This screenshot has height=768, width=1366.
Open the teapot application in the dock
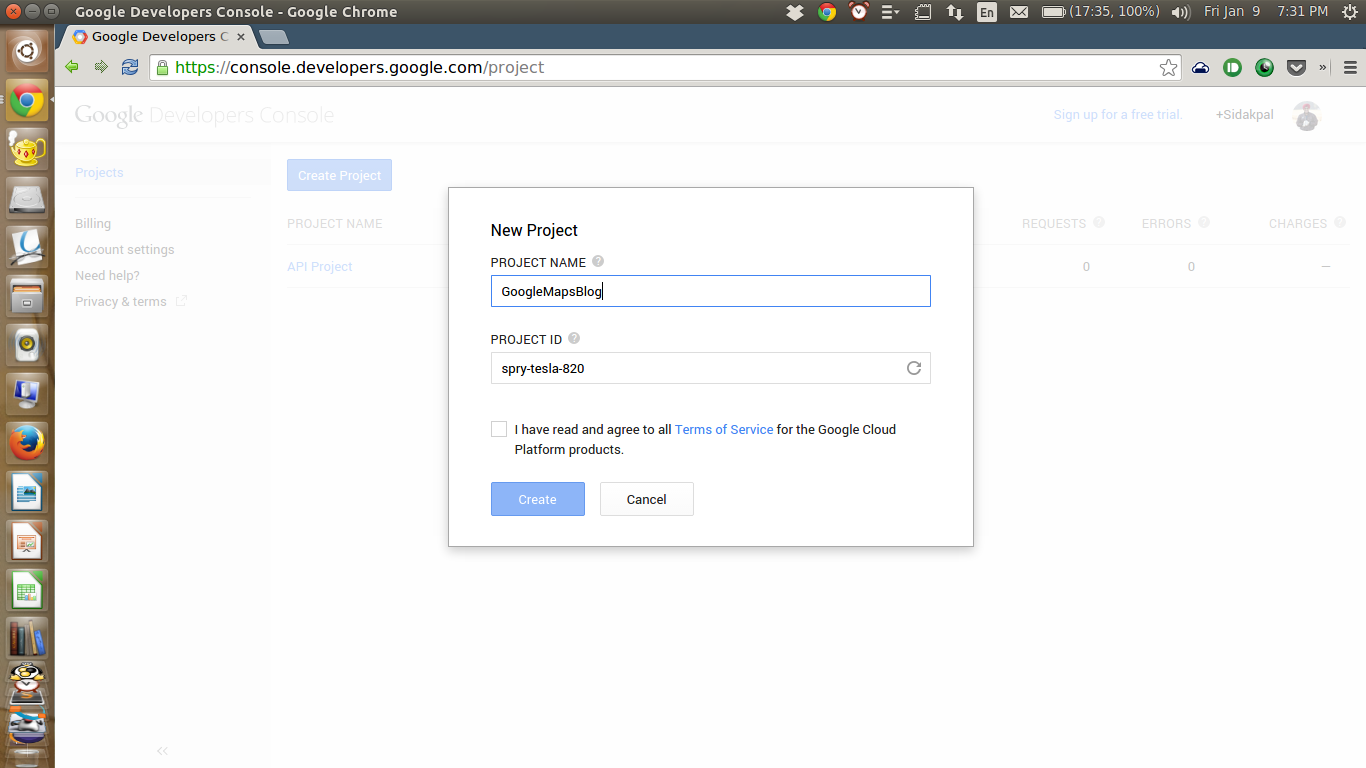pos(27,148)
